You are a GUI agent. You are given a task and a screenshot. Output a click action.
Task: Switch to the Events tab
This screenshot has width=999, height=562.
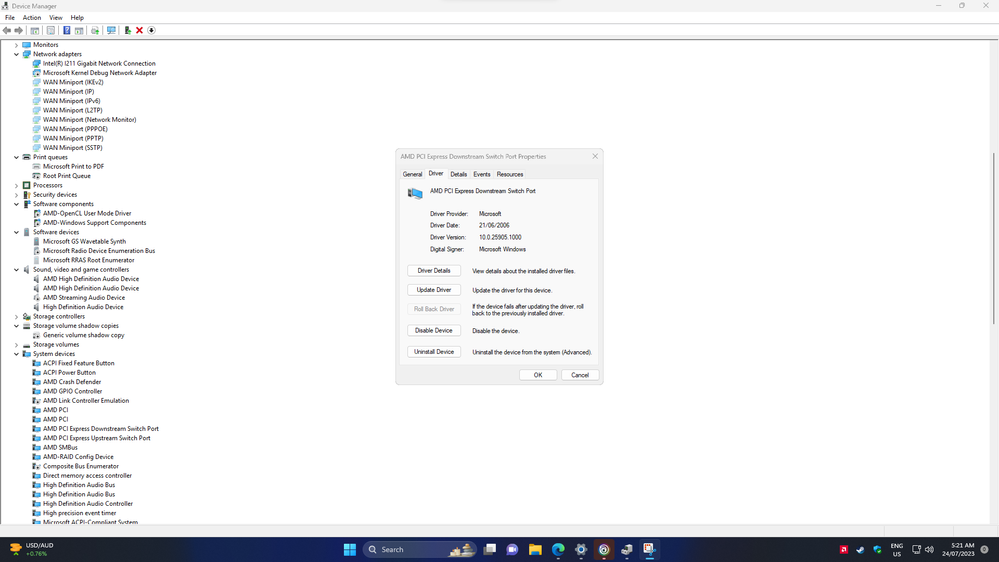tap(482, 174)
